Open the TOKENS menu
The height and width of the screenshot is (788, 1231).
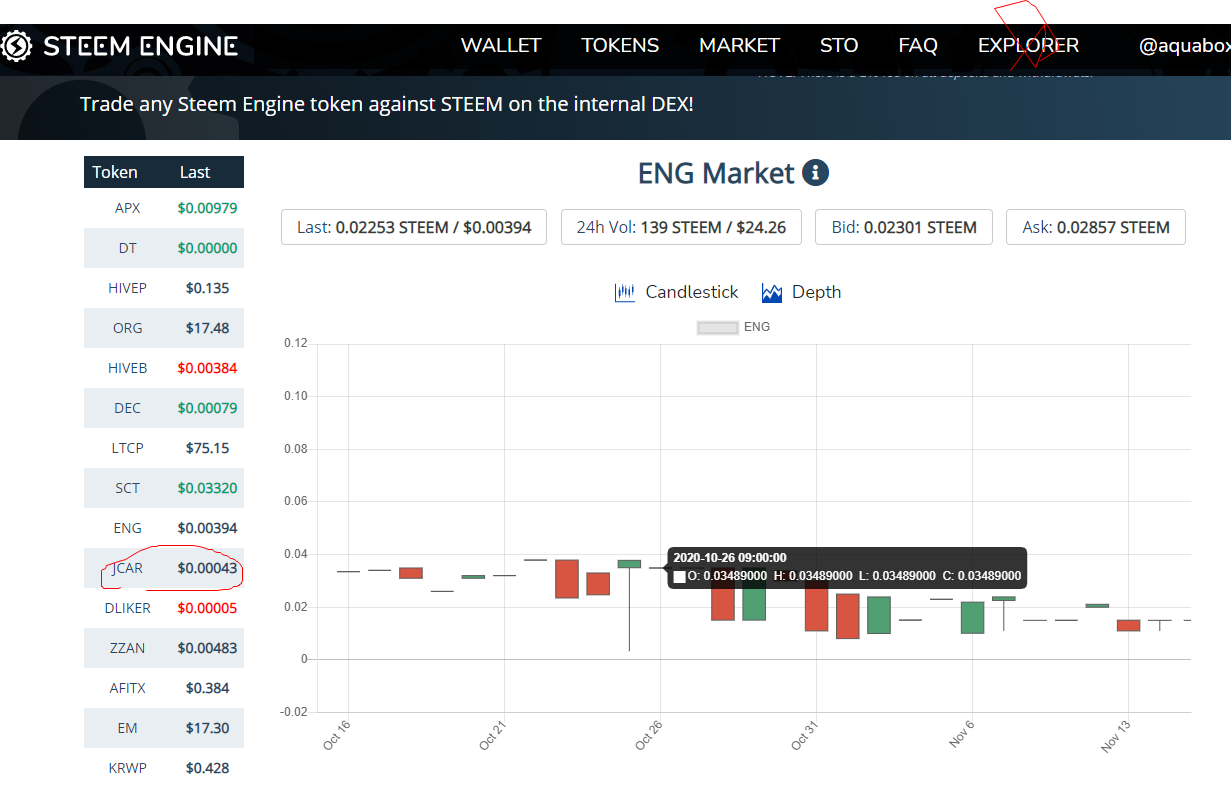pyautogui.click(x=620, y=45)
